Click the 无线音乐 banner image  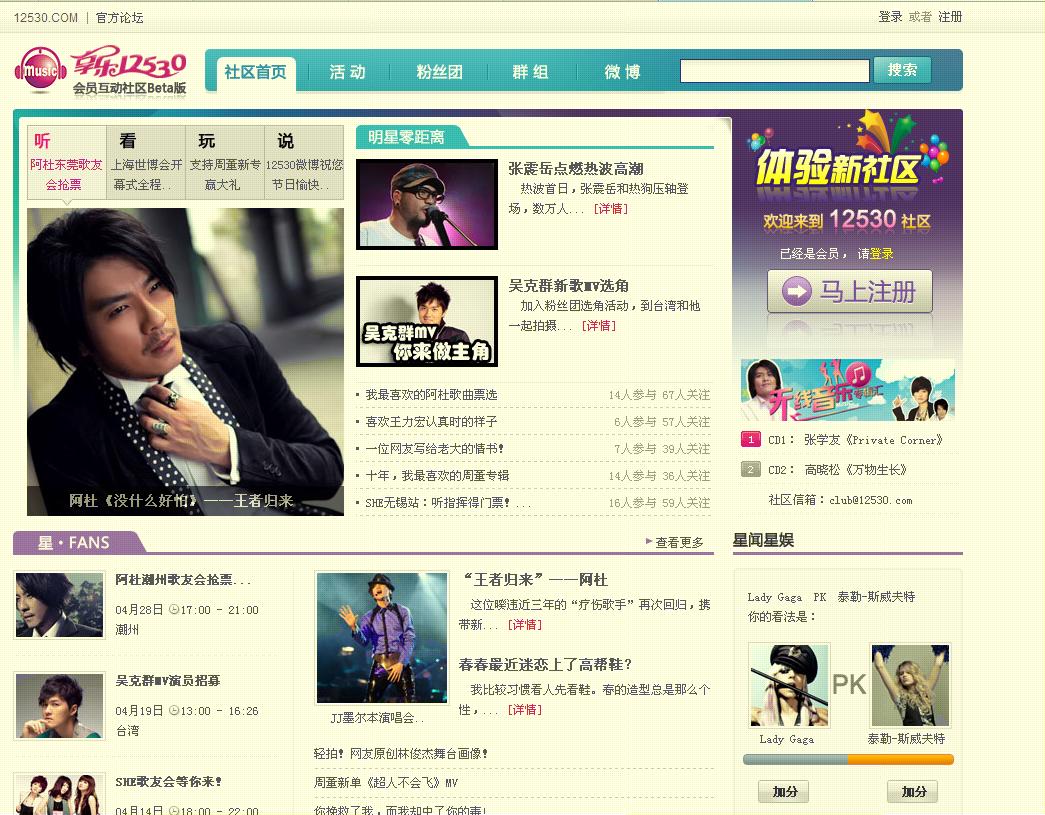pos(848,390)
